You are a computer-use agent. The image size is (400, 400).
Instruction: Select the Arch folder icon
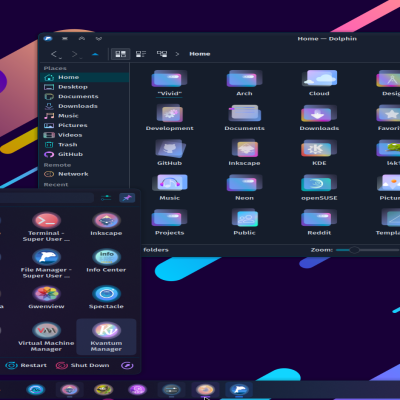[x=244, y=79]
